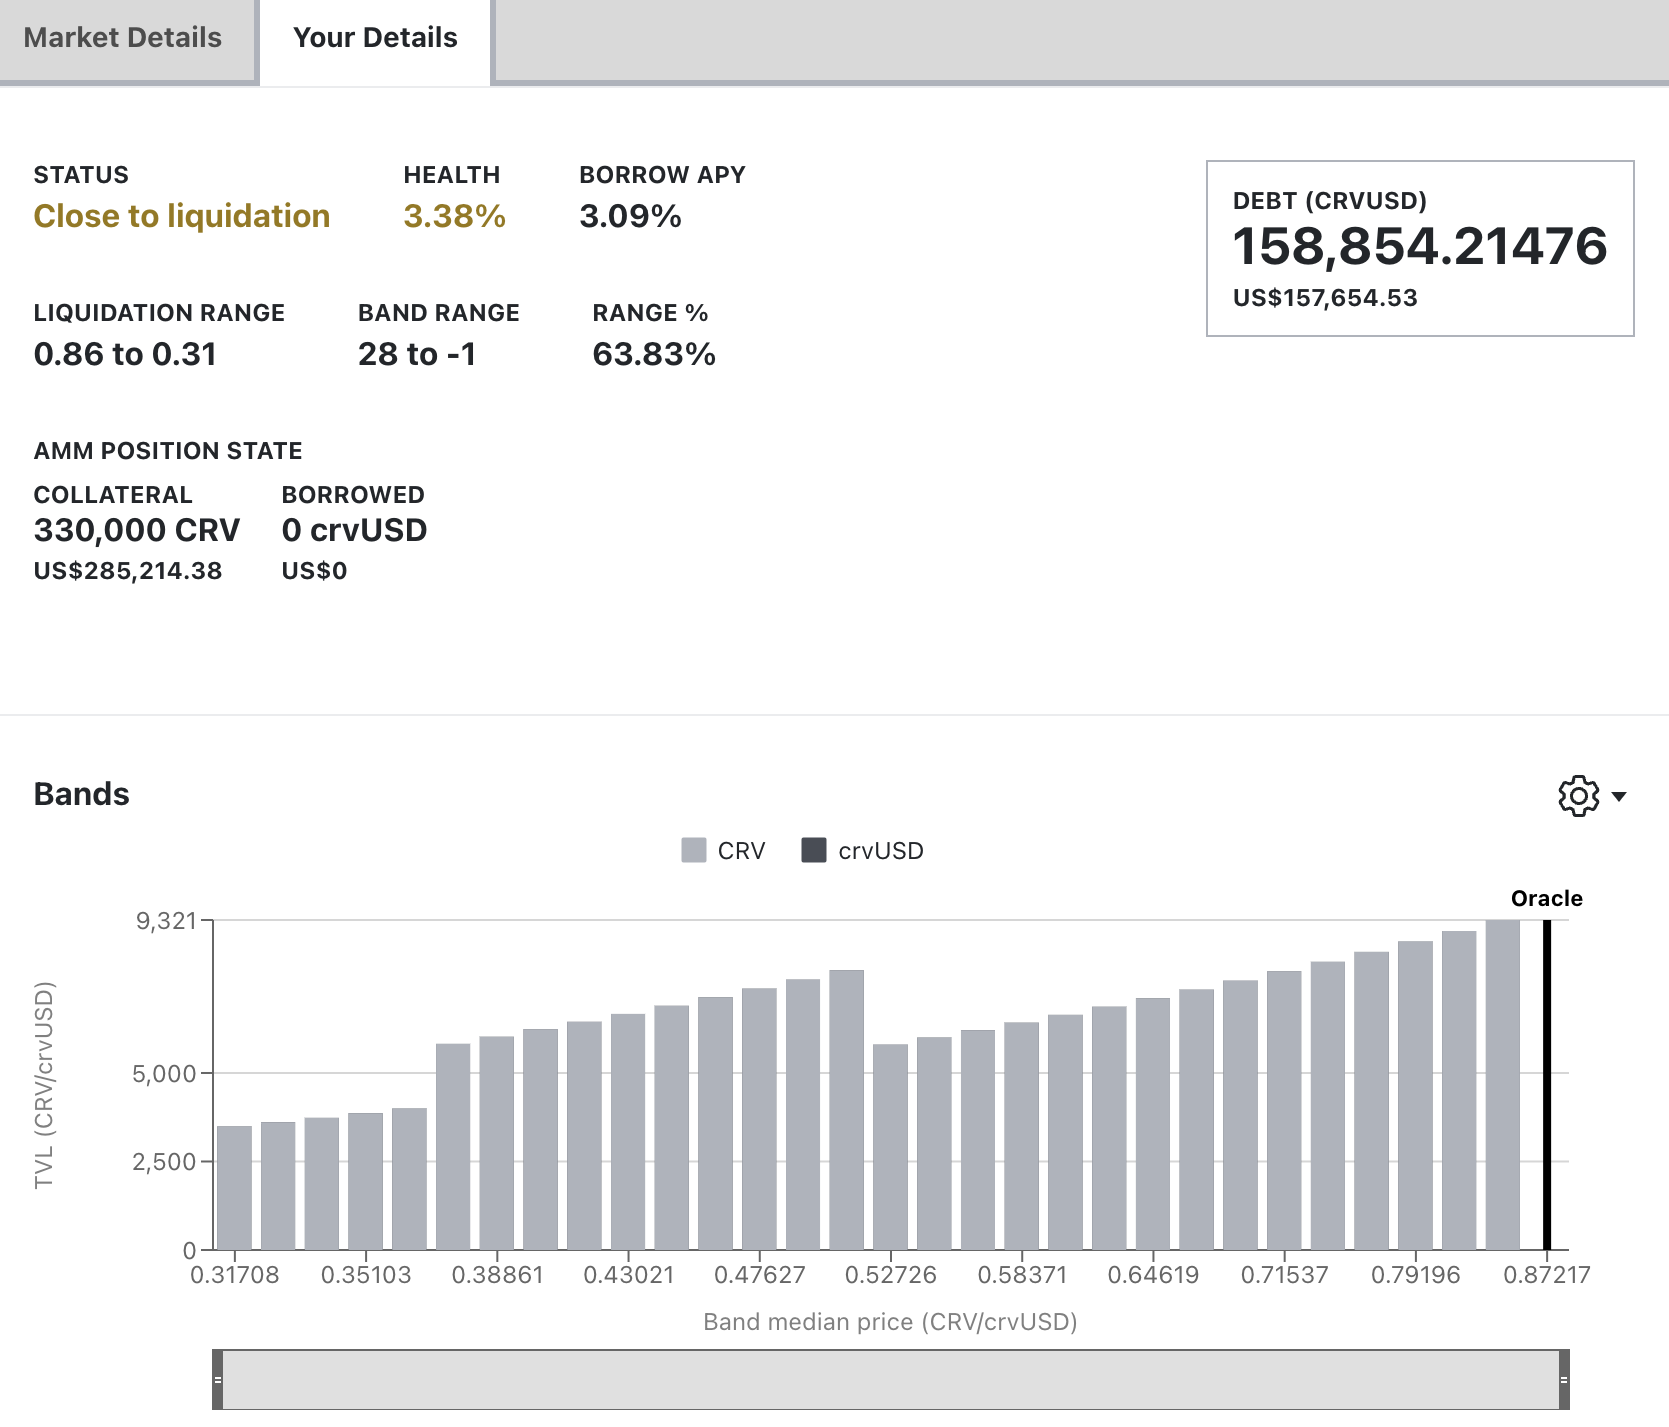Select the Your Details tab

tap(375, 38)
